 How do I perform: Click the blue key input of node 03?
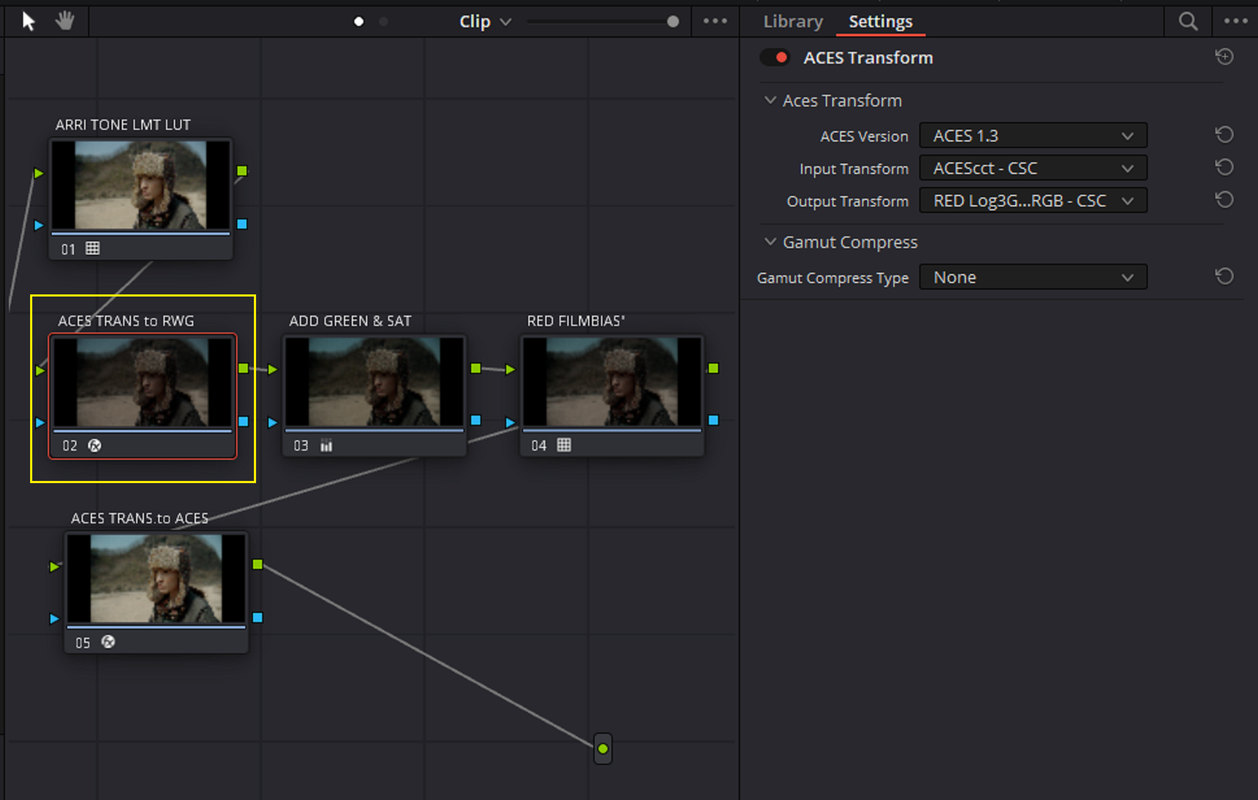[x=273, y=422]
